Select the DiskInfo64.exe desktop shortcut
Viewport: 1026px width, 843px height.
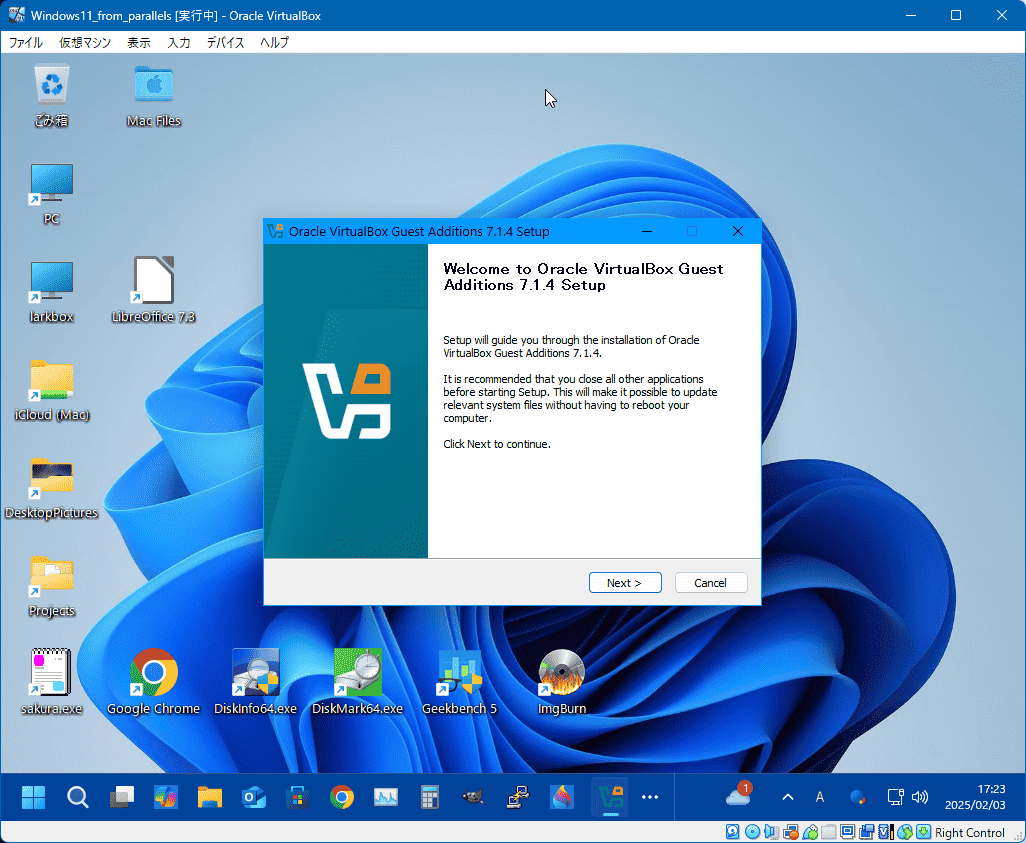(255, 682)
